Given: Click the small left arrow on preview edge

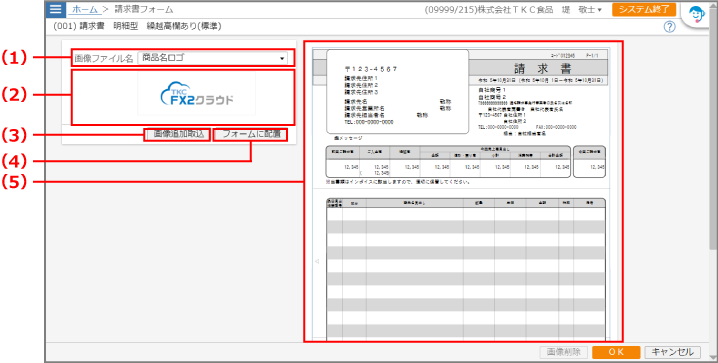Looking at the screenshot, I should coord(316,261).
